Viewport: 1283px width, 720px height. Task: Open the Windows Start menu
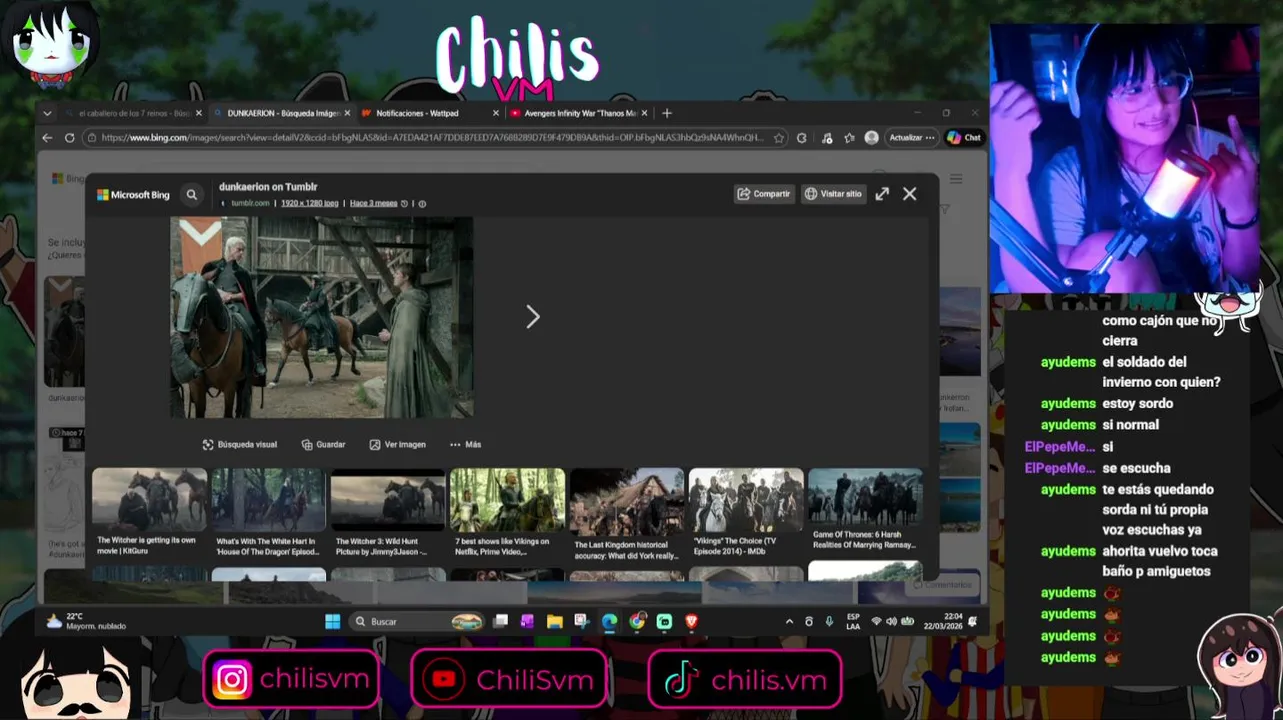(332, 621)
